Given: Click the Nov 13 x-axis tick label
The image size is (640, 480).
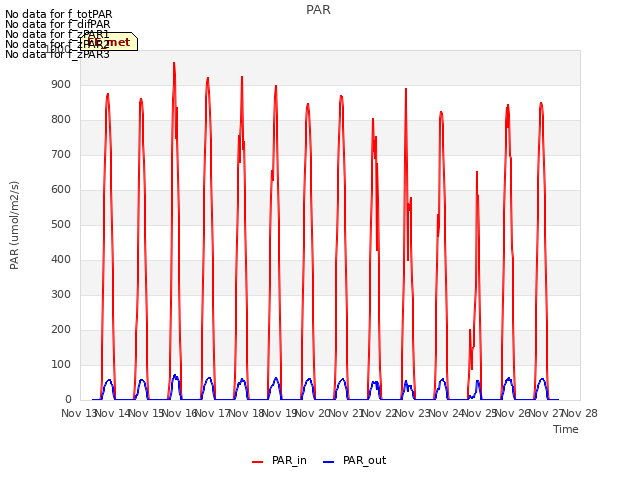Looking at the screenshot, I should click(78, 413).
